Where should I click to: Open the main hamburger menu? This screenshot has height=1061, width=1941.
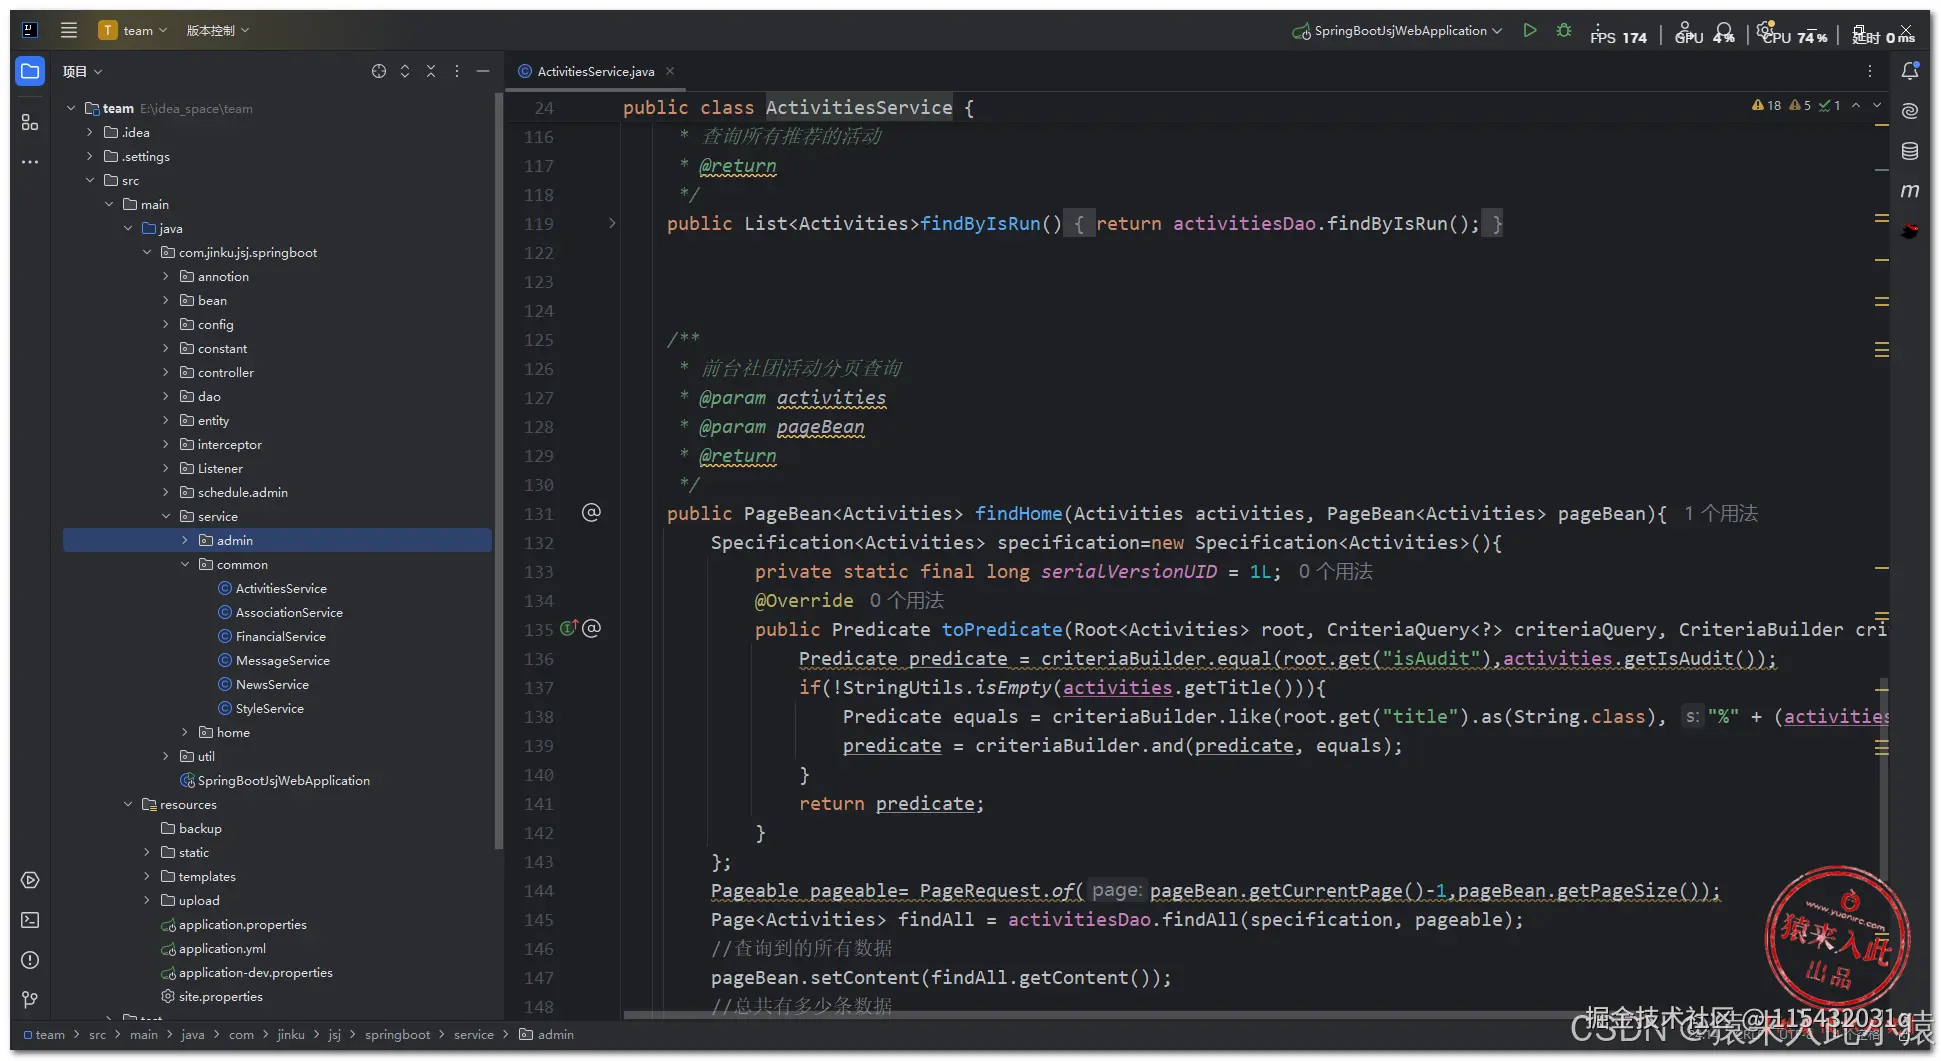(x=69, y=30)
